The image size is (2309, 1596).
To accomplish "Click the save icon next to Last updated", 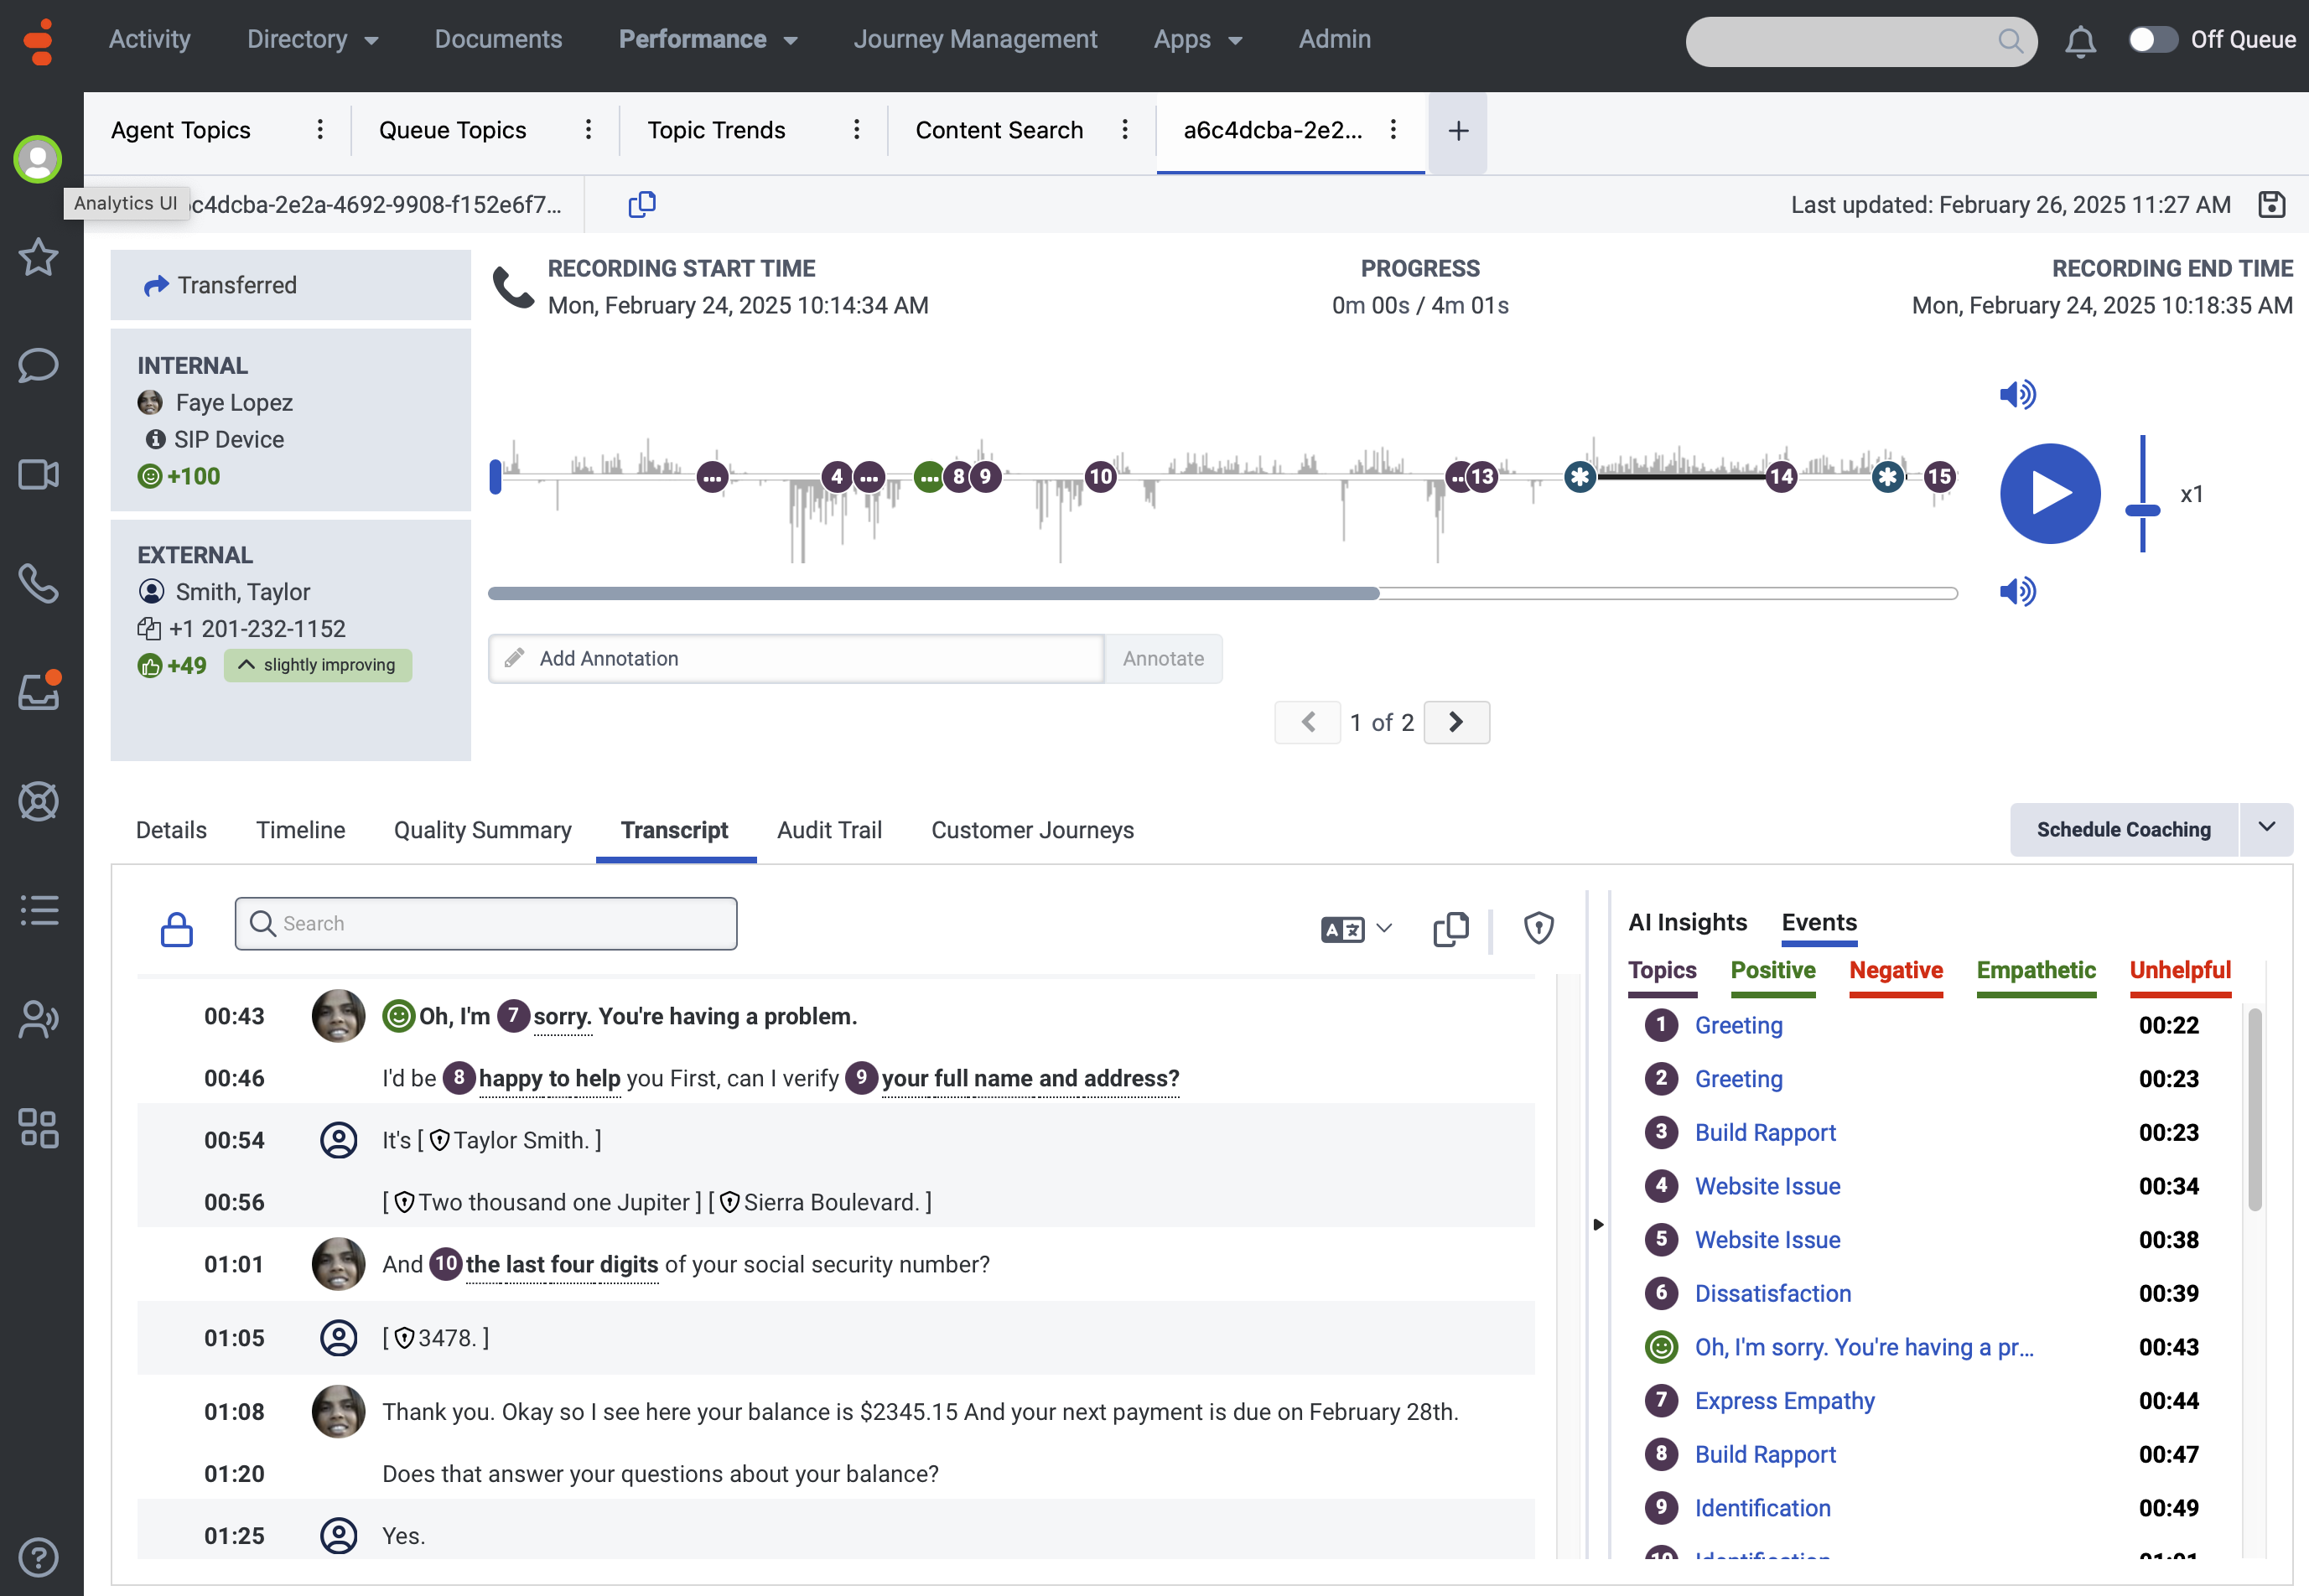I will [2271, 205].
